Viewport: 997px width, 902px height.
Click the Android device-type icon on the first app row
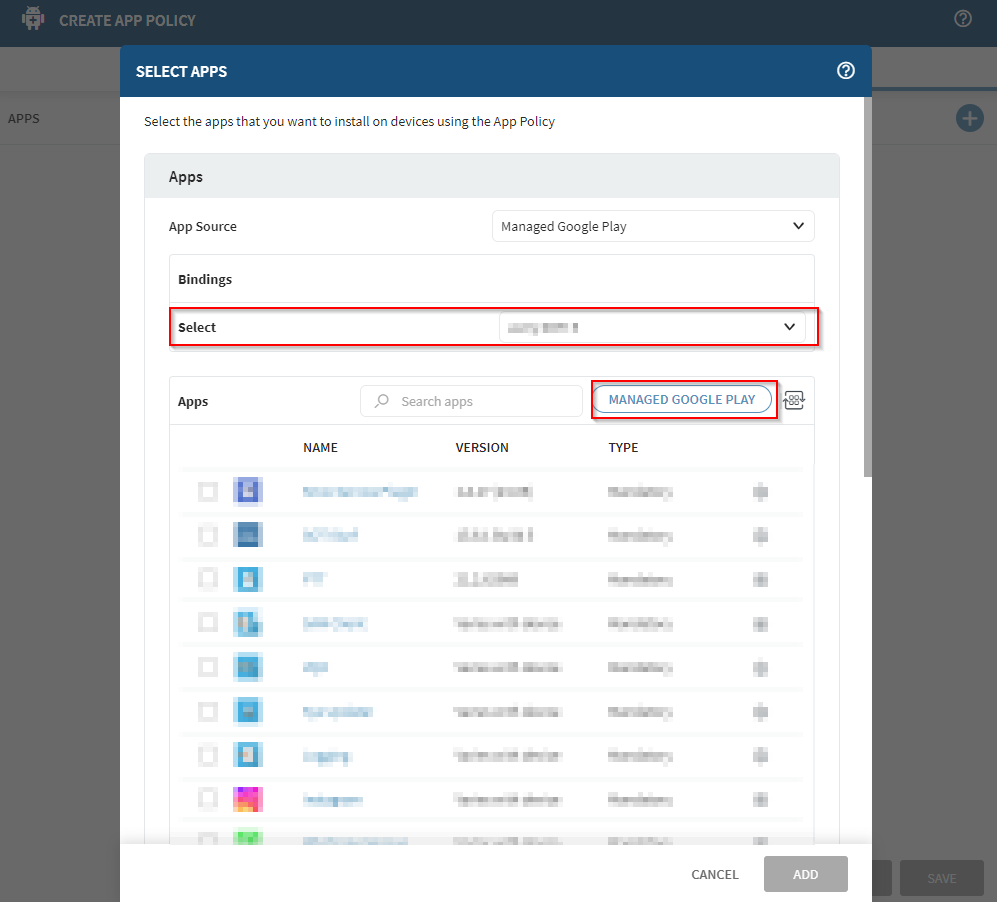(760, 491)
